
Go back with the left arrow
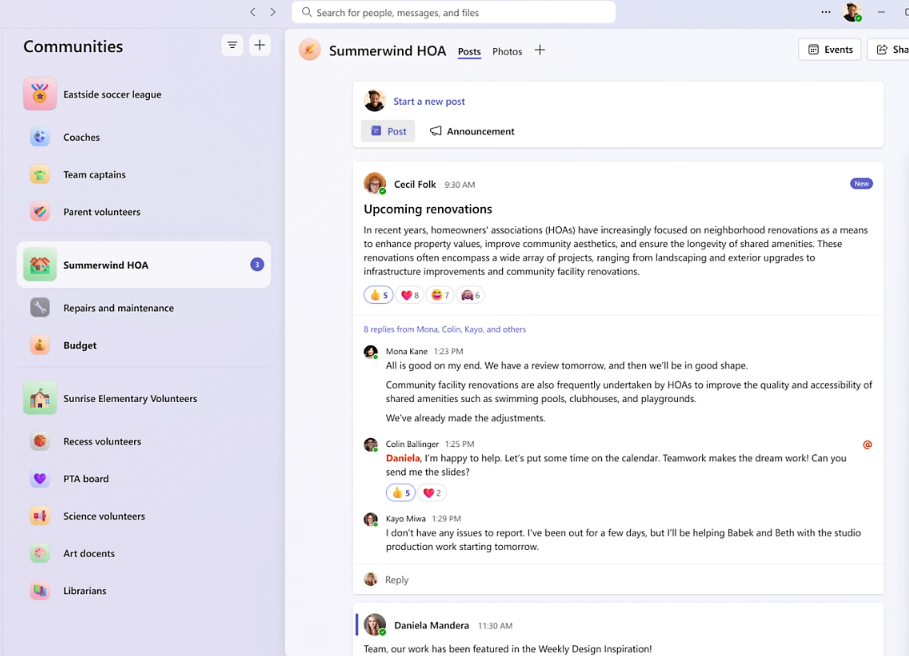(253, 12)
